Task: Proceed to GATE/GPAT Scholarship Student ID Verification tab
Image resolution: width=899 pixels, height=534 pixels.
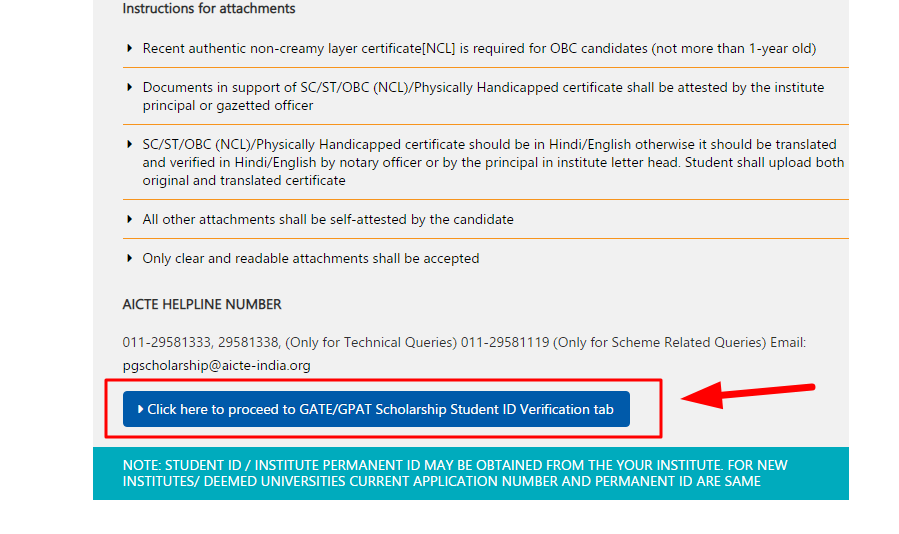Action: [x=376, y=409]
